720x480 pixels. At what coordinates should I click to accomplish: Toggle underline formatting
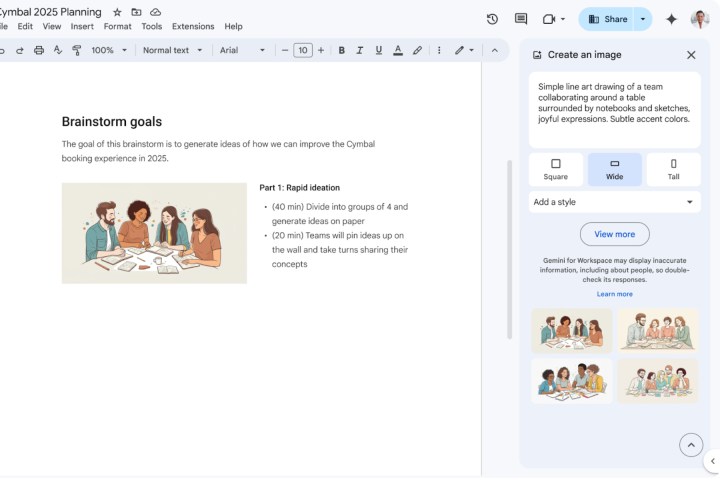[x=378, y=50]
